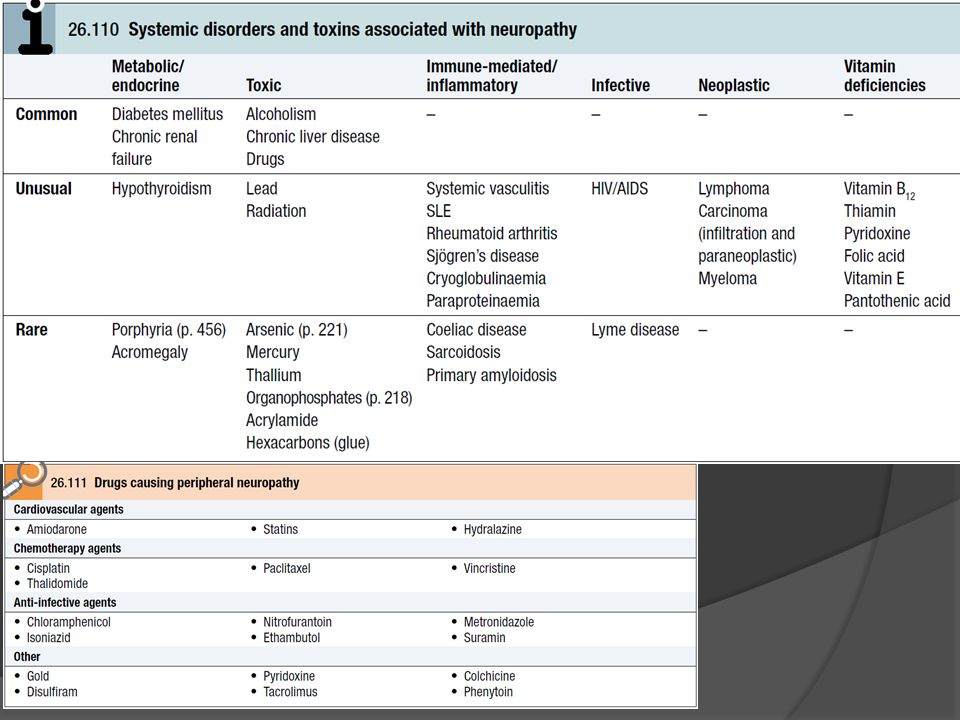The image size is (960, 720).
Task: Click the 'Chemotherapy agents' section heading
Action: point(67,549)
